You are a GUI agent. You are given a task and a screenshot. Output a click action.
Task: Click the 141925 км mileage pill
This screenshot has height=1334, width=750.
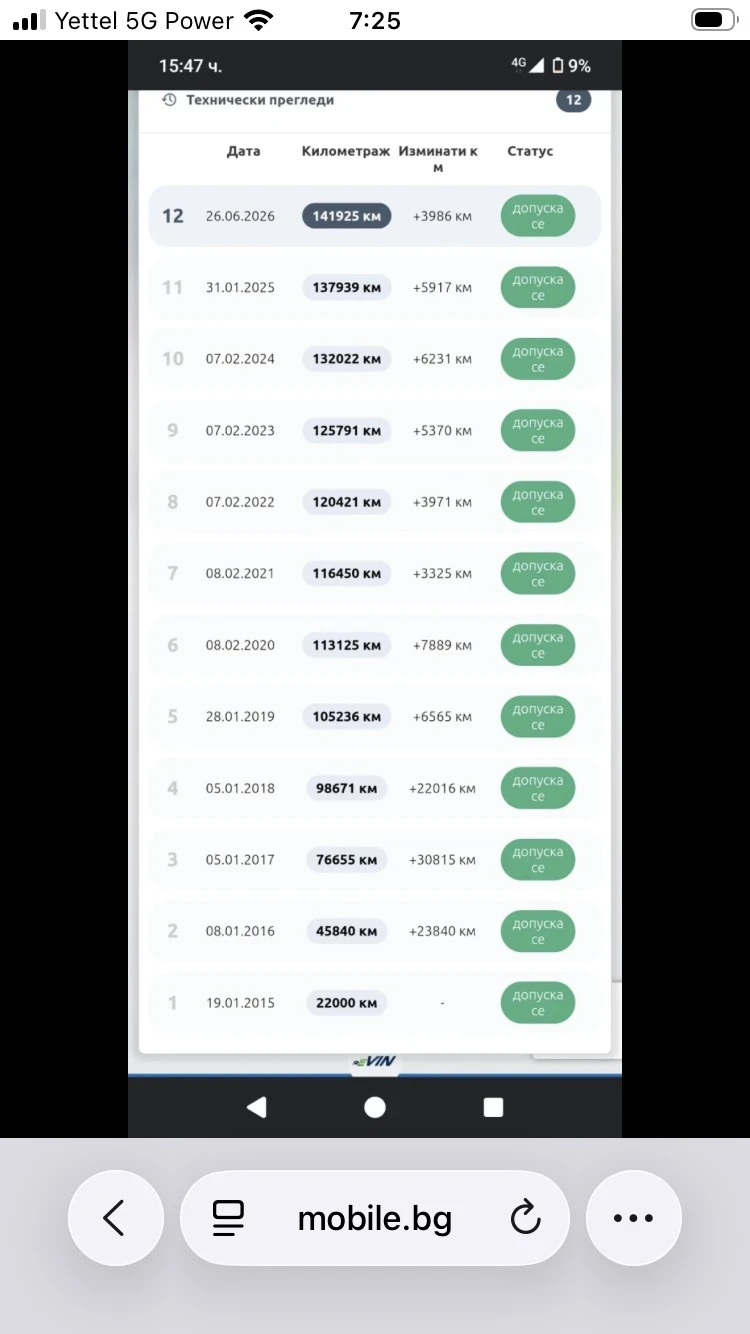tap(347, 216)
